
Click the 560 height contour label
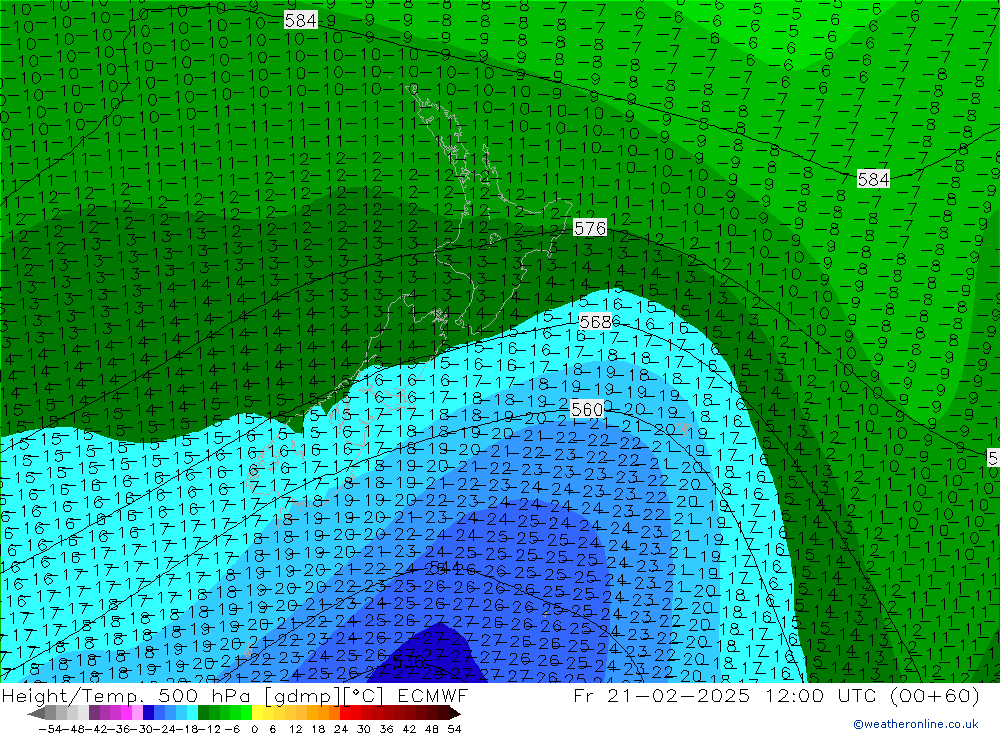587,409
